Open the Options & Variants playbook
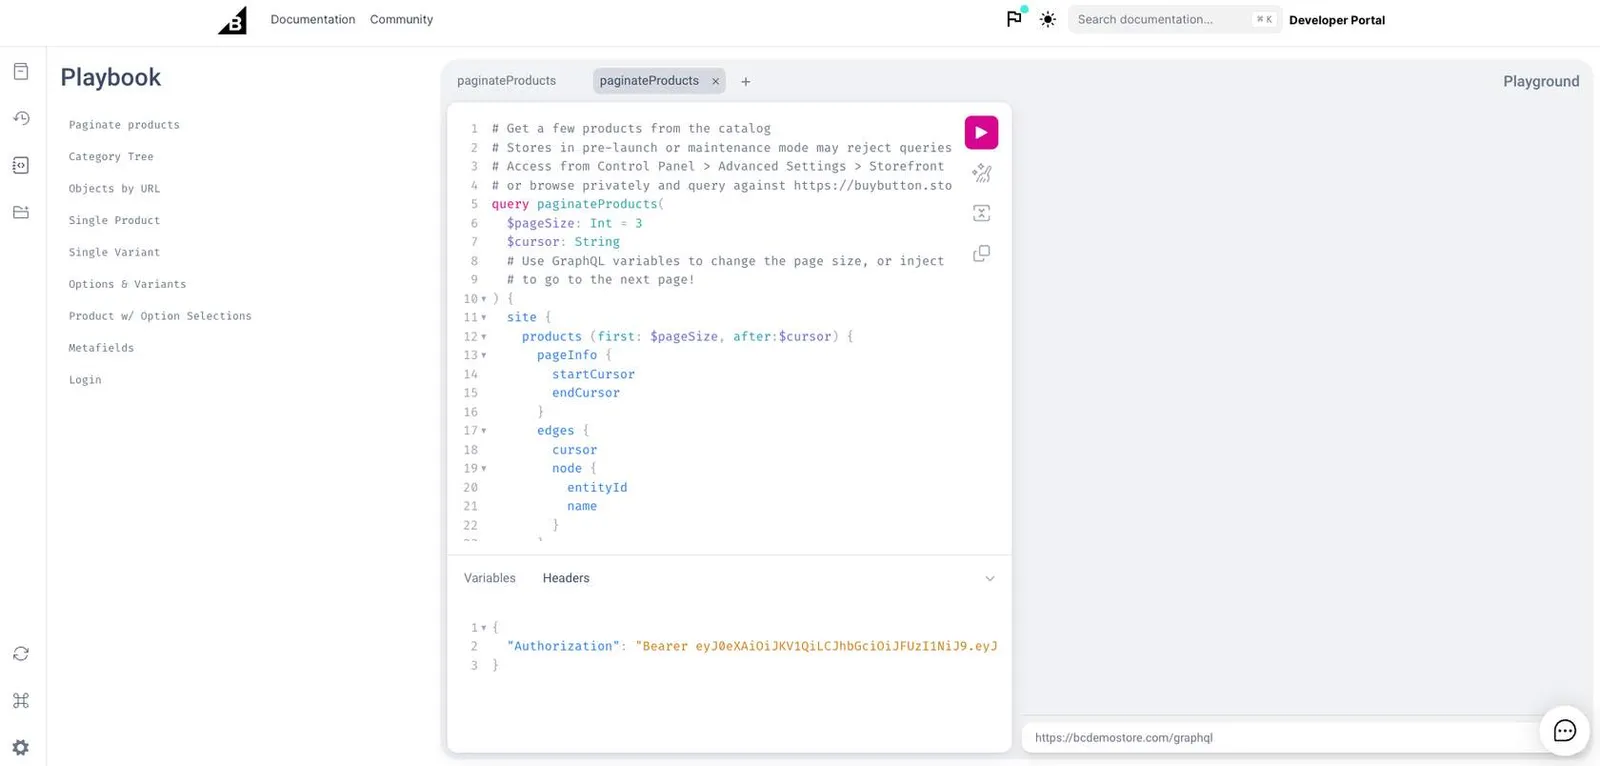Image resolution: width=1600 pixels, height=766 pixels. 127,285
